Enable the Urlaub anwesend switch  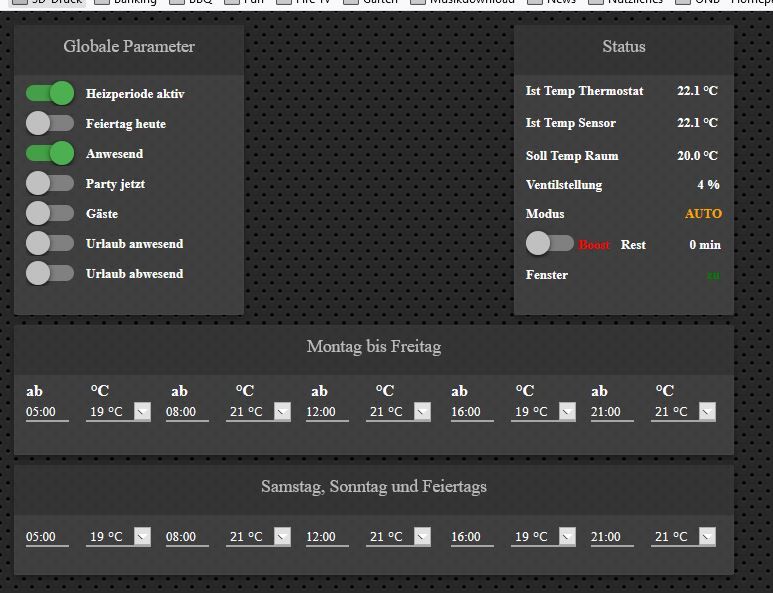click(x=50, y=243)
